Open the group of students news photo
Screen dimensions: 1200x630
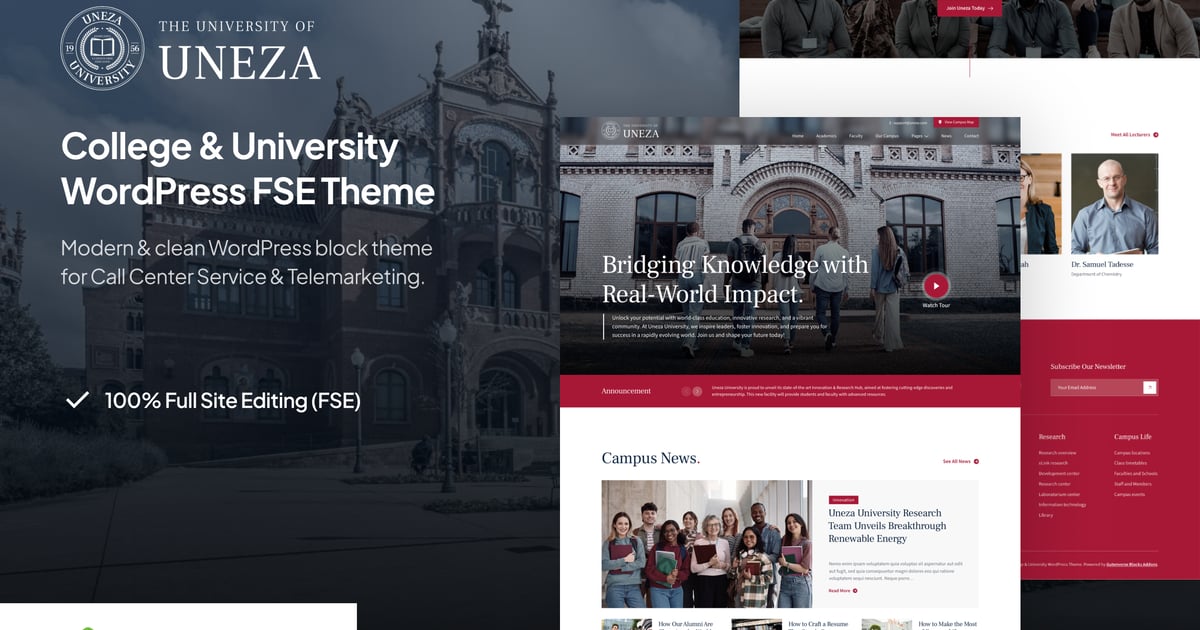click(x=707, y=544)
